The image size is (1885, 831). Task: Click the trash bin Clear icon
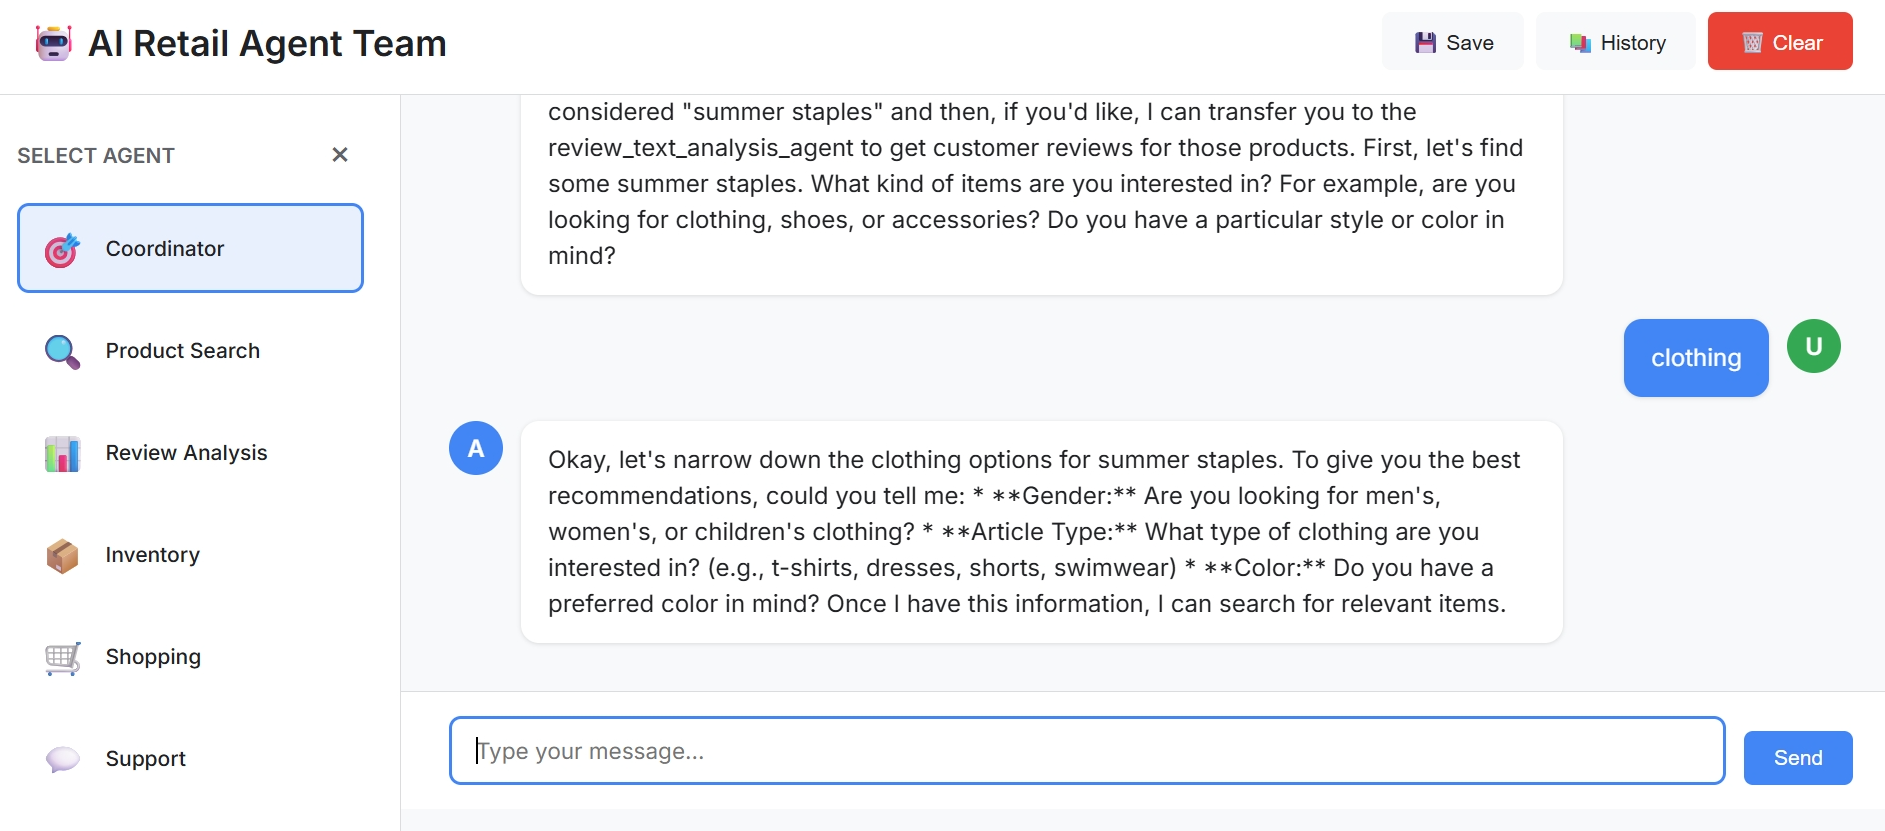click(x=1752, y=43)
